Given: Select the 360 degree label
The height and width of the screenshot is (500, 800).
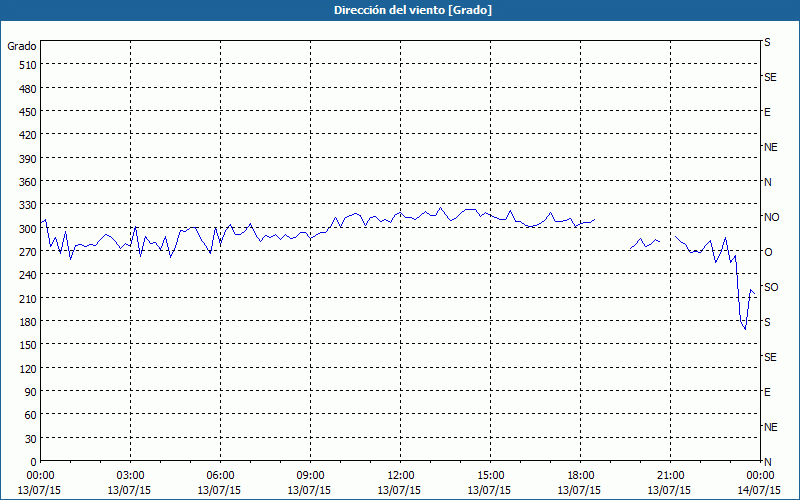Looking at the screenshot, I should pos(28,182).
